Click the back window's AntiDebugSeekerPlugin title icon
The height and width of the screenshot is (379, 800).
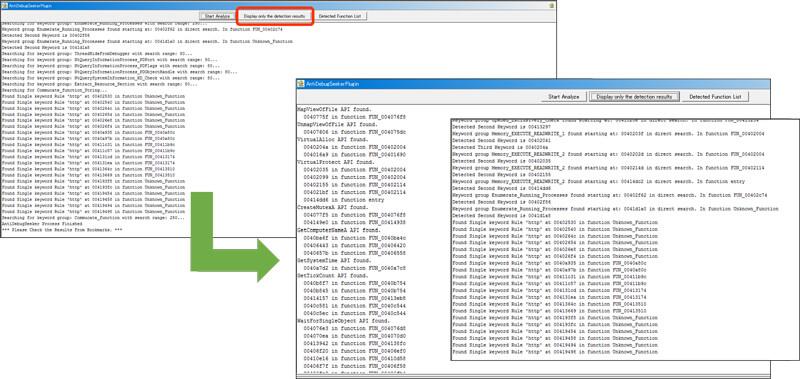(x=5, y=5)
